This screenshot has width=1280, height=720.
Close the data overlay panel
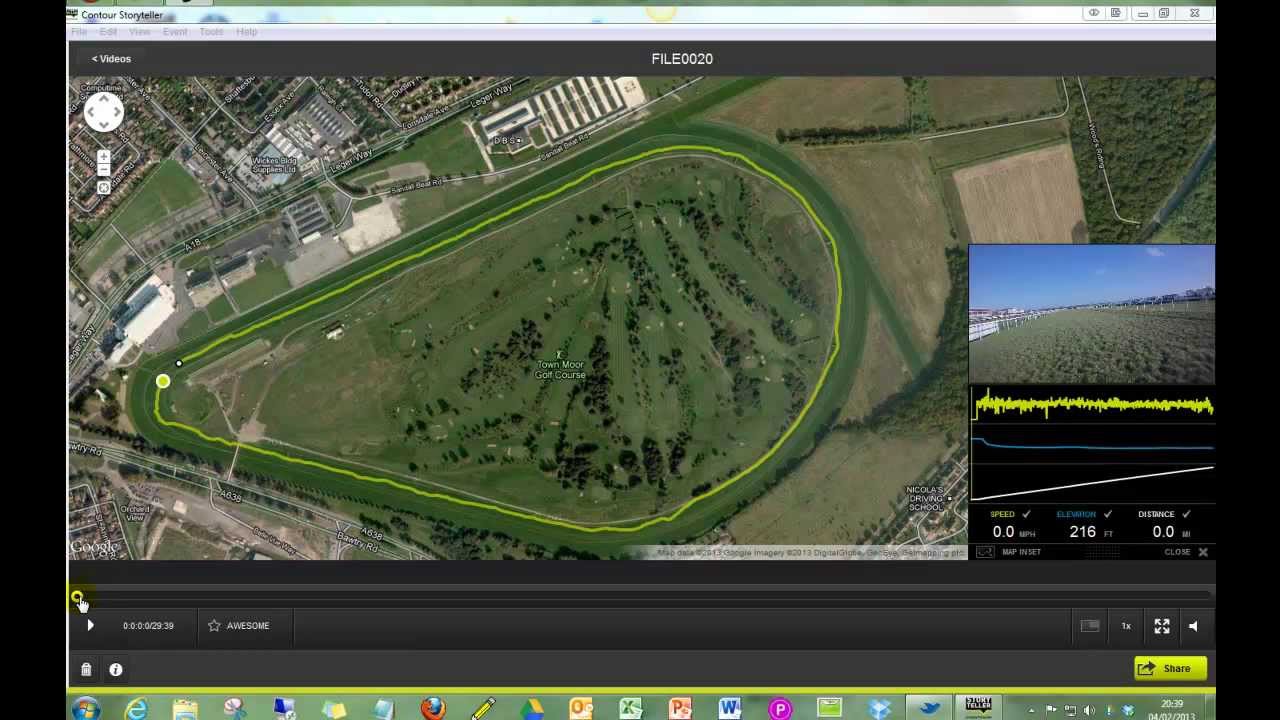click(1186, 552)
